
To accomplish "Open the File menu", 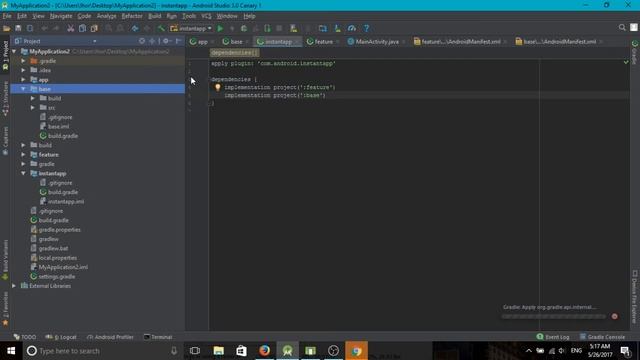I will point(7,16).
